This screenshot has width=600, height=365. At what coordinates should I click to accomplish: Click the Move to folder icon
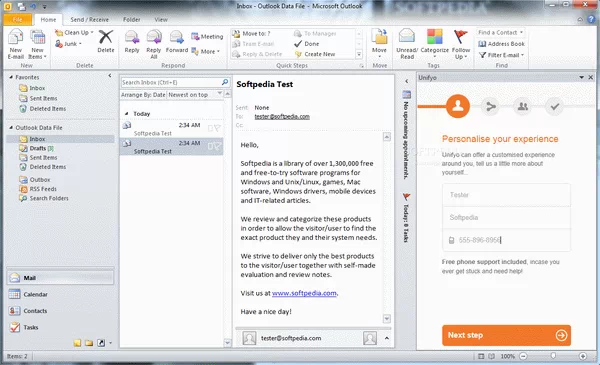pyautogui.click(x=379, y=37)
